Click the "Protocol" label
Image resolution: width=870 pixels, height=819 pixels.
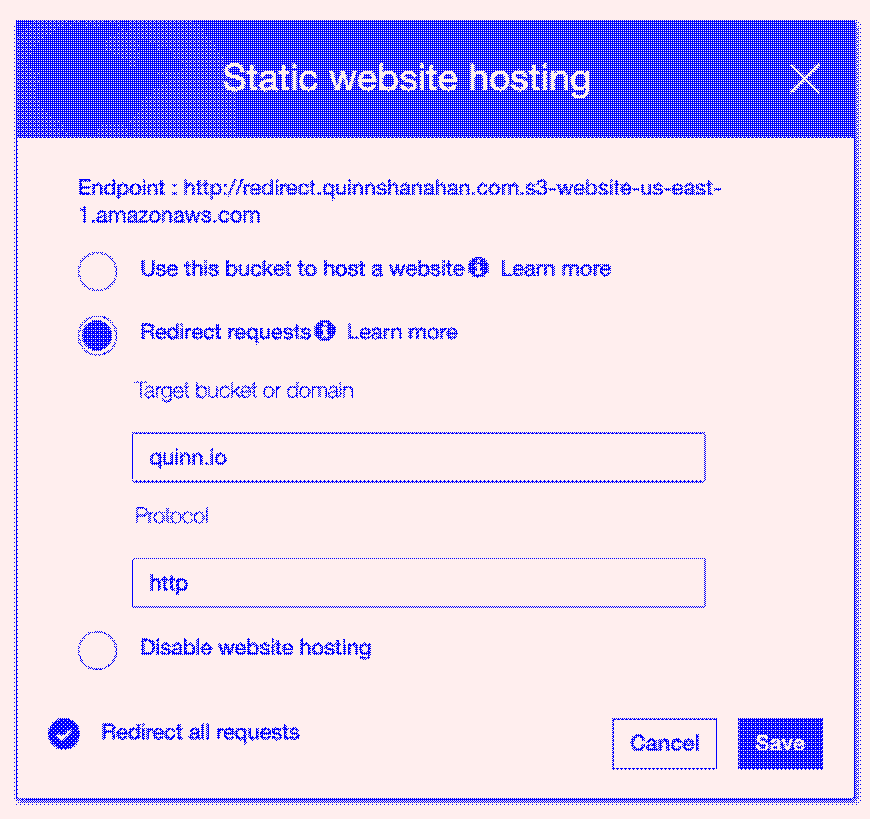[x=171, y=515]
